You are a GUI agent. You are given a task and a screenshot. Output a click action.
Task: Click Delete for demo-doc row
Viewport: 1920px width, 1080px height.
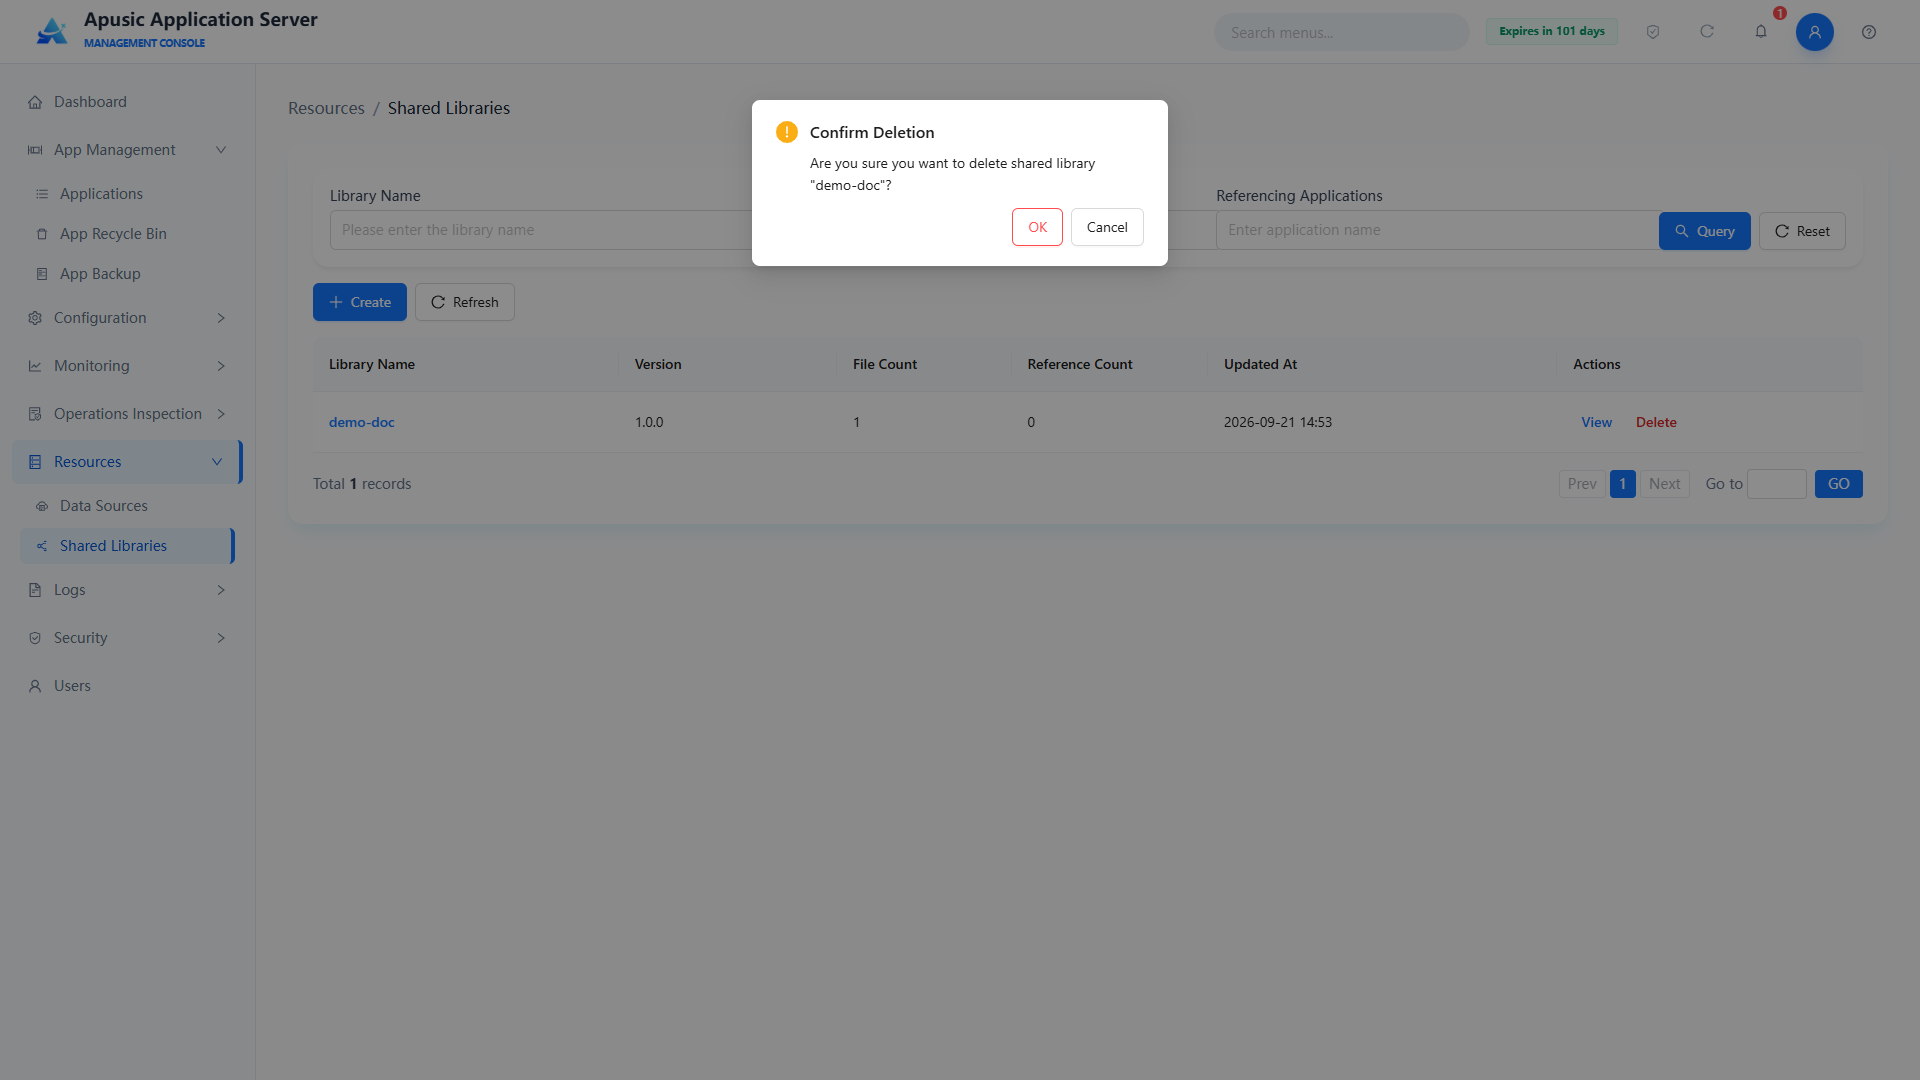1656,422
